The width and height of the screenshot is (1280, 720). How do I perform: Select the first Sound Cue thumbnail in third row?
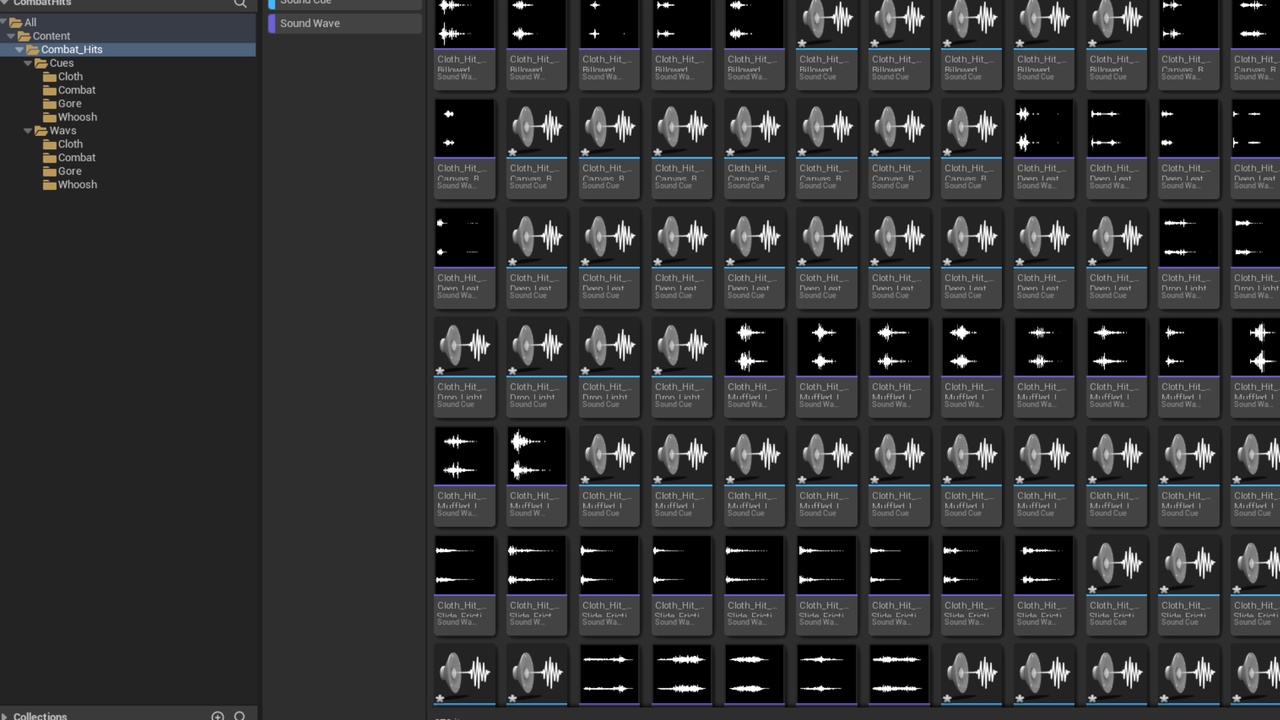(x=537, y=238)
